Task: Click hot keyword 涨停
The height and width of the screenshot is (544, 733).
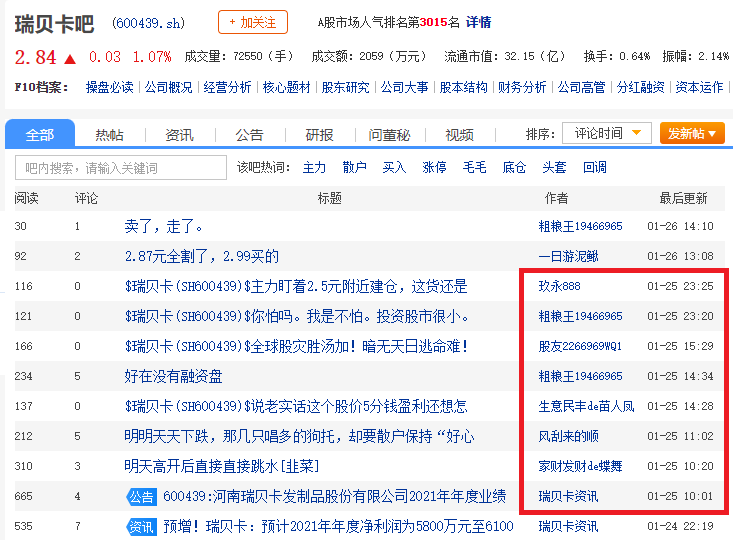Action: (x=434, y=167)
